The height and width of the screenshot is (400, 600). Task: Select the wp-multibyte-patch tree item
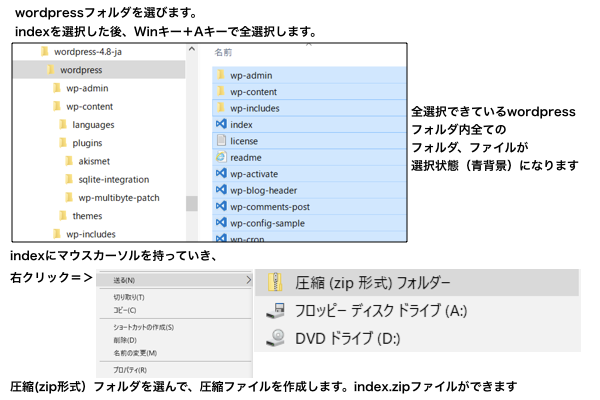point(119,198)
